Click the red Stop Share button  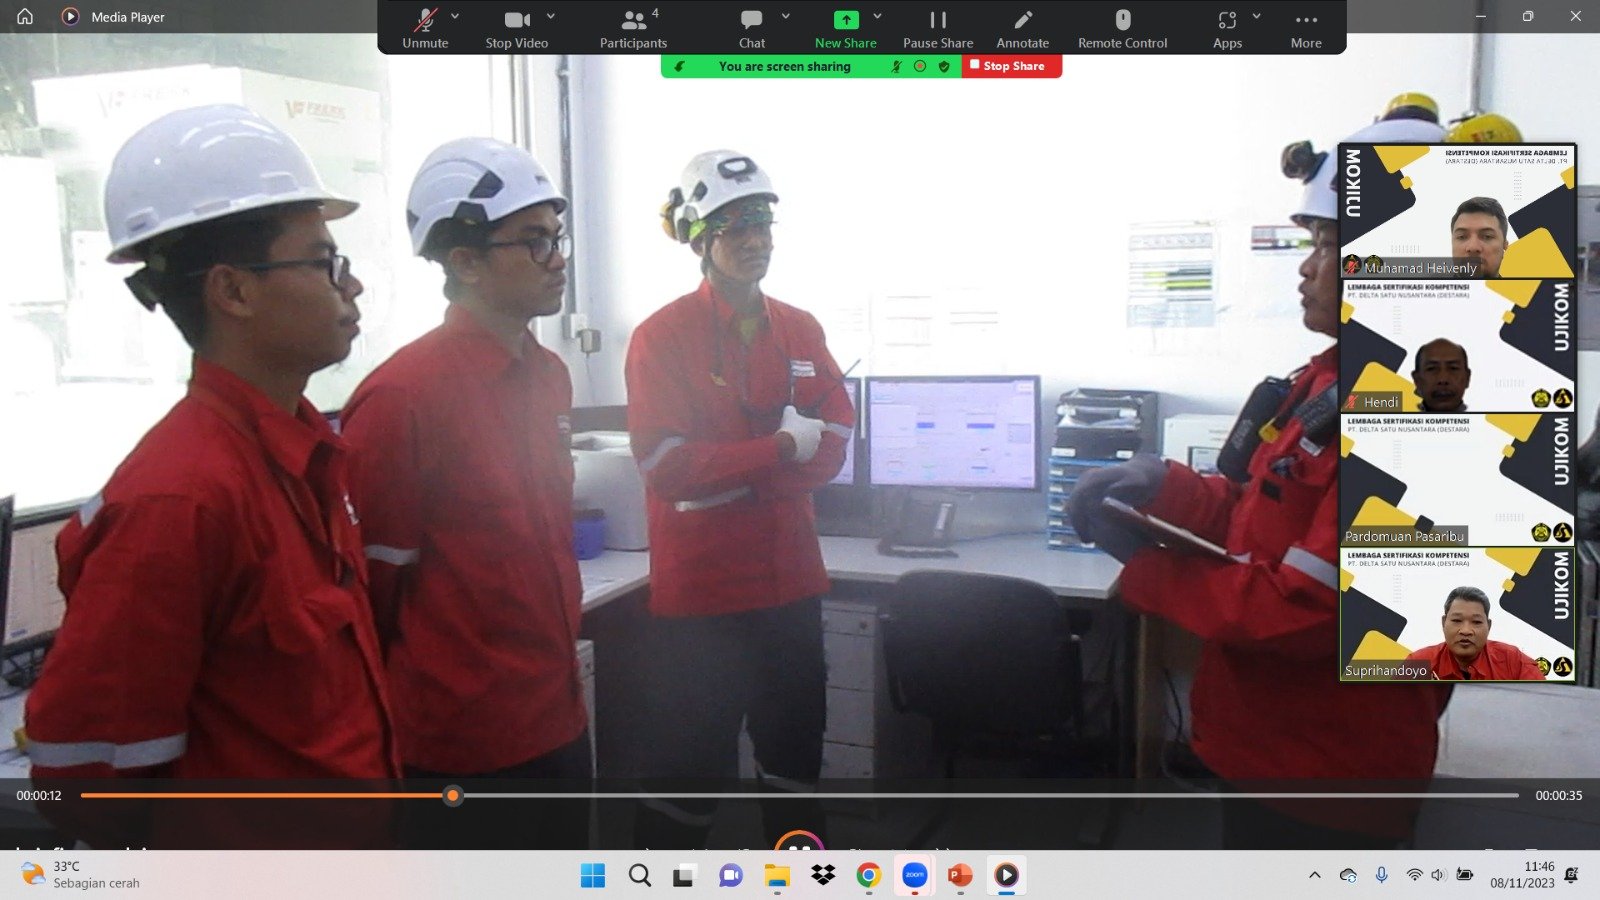1010,66
